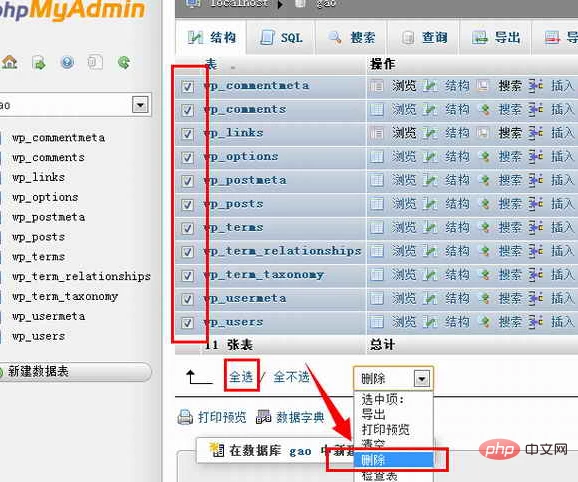This screenshot has height=482, width=578.
Task: Toggle the wp_users table checkbox
Action: coord(188,323)
